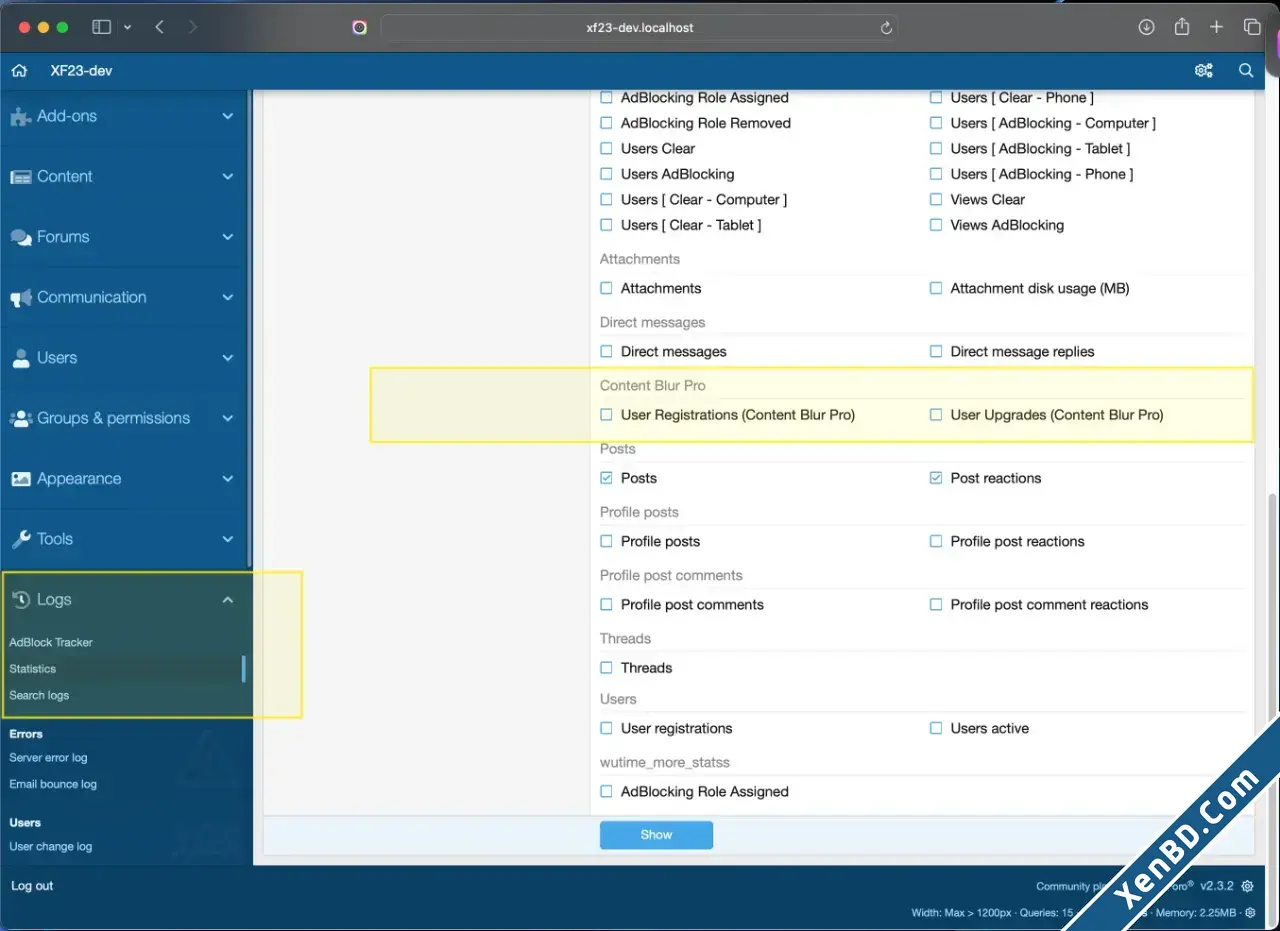1280x931 pixels.
Task: Click the gear icon after Memory: 2.25MB
Action: point(1250,913)
